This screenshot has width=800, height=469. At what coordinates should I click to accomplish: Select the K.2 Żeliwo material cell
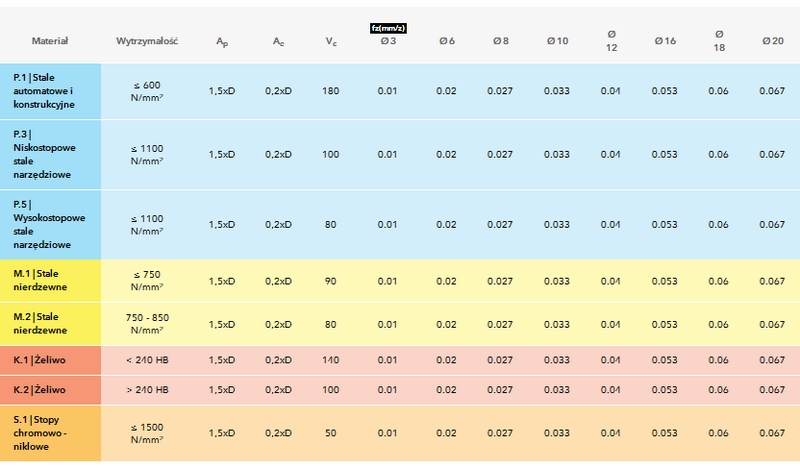[50, 389]
